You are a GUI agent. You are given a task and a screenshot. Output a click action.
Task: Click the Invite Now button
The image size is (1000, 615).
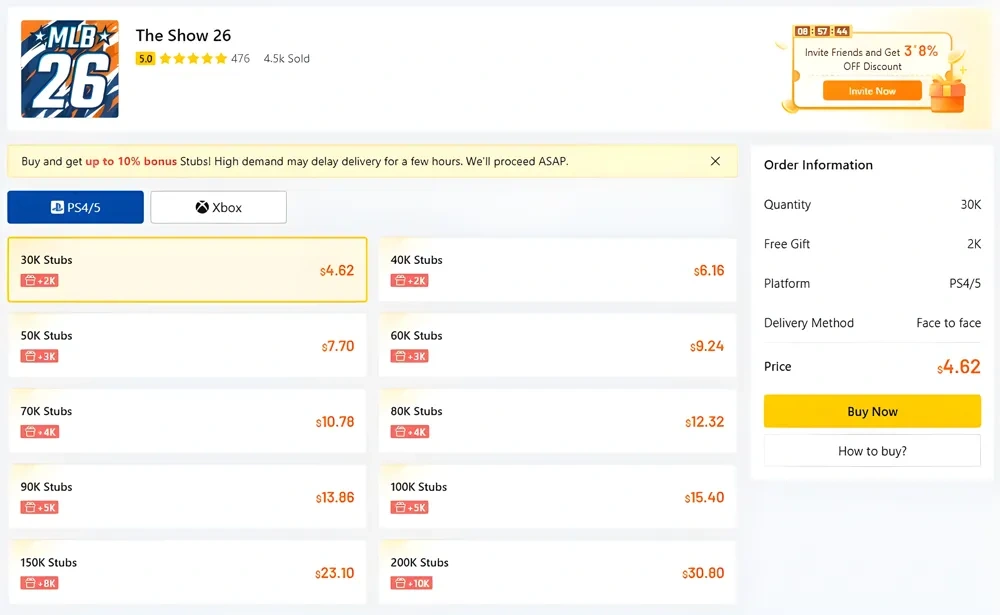pyautogui.click(x=872, y=91)
